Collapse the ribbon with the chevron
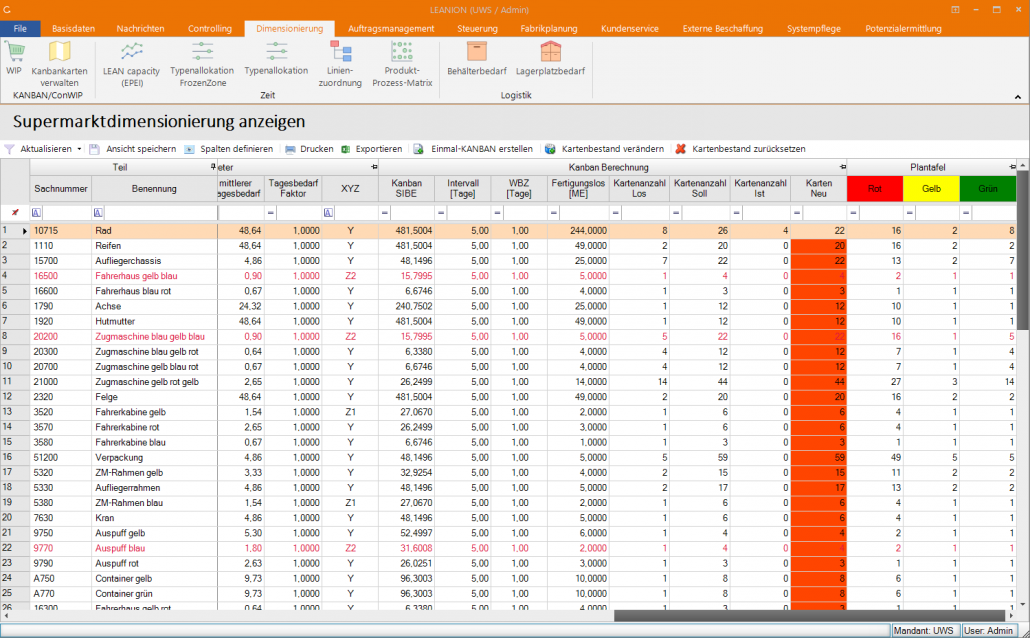The width and height of the screenshot is (1030, 638). pyautogui.click(x=1018, y=97)
